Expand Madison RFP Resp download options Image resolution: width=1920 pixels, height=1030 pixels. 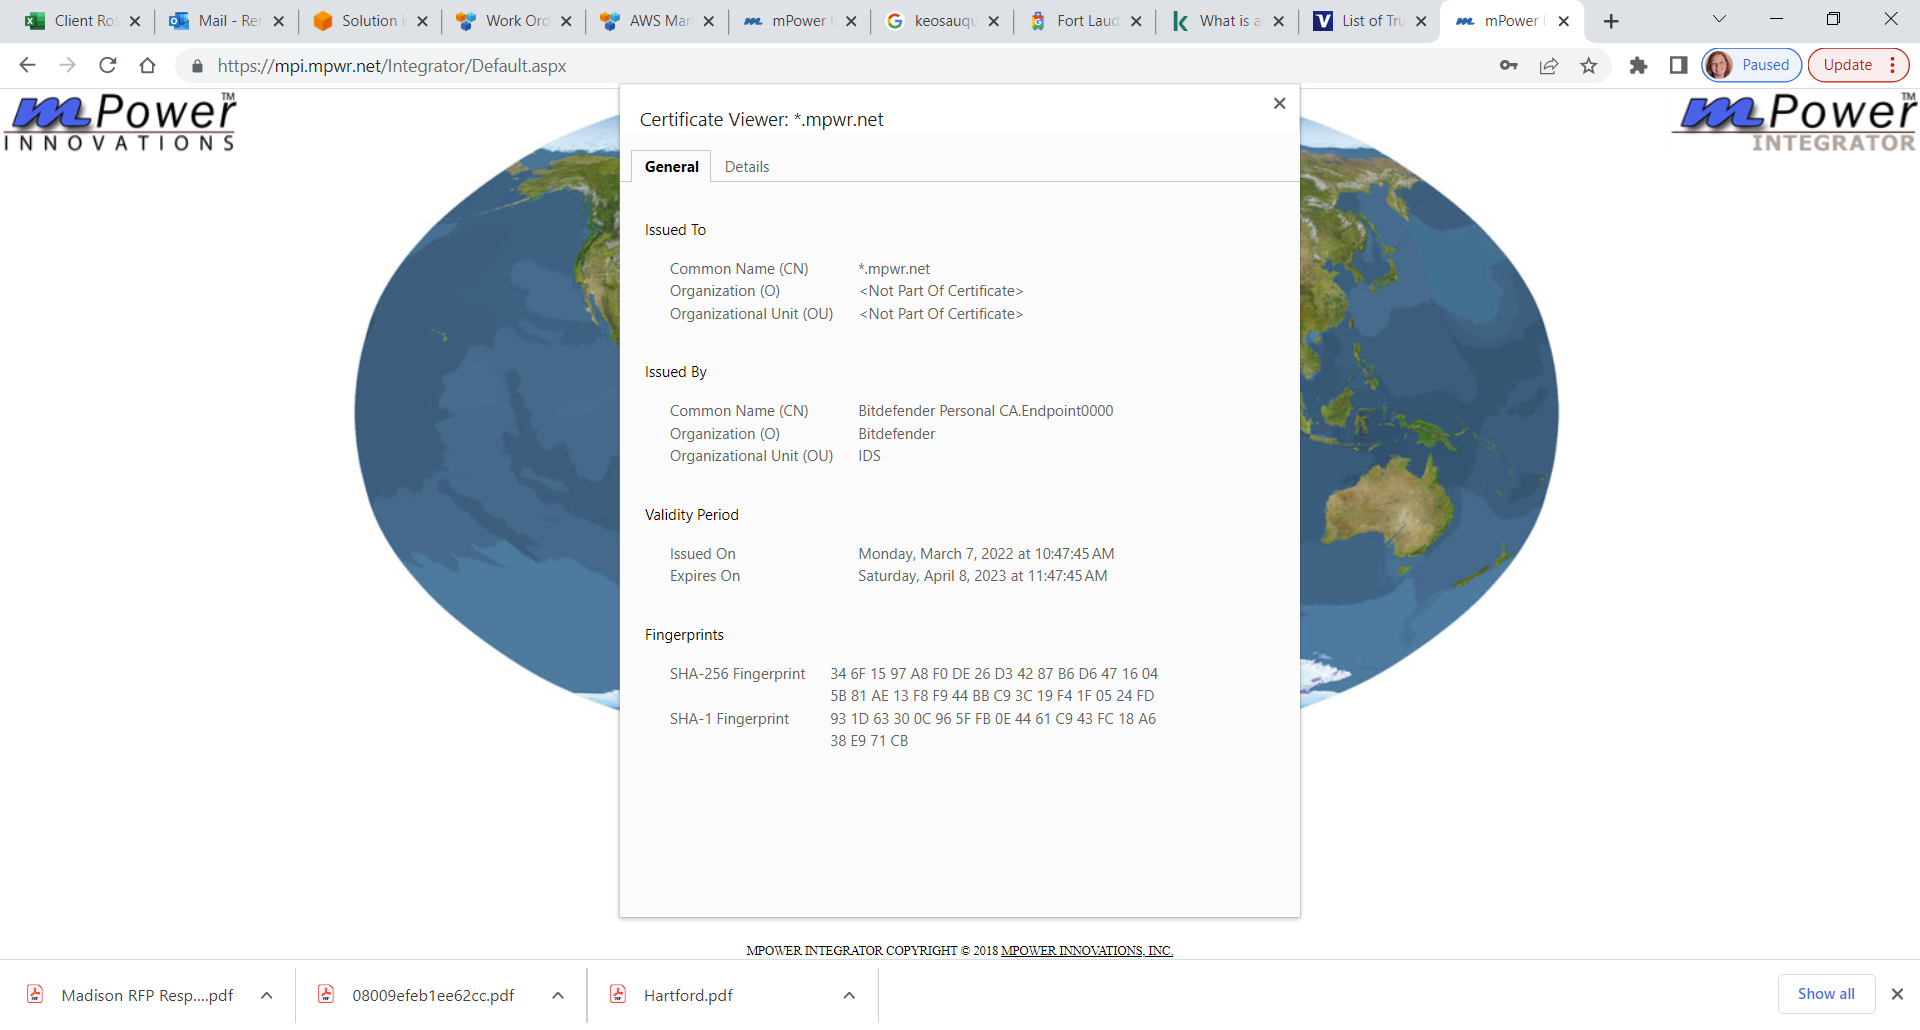[267, 995]
